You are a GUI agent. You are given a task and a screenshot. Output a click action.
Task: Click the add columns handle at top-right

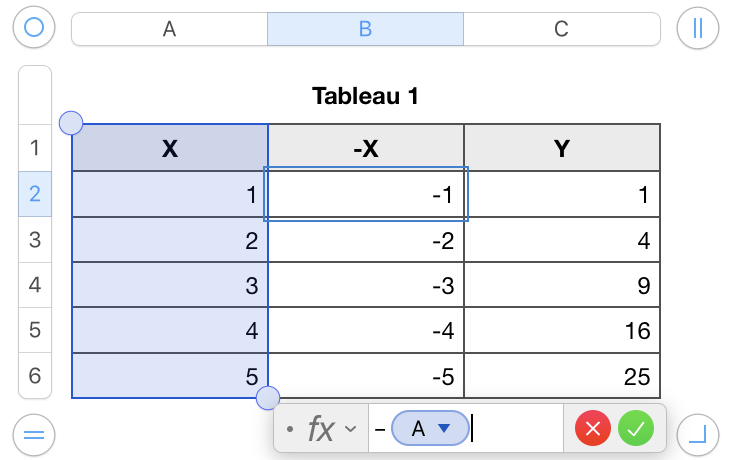click(x=697, y=28)
